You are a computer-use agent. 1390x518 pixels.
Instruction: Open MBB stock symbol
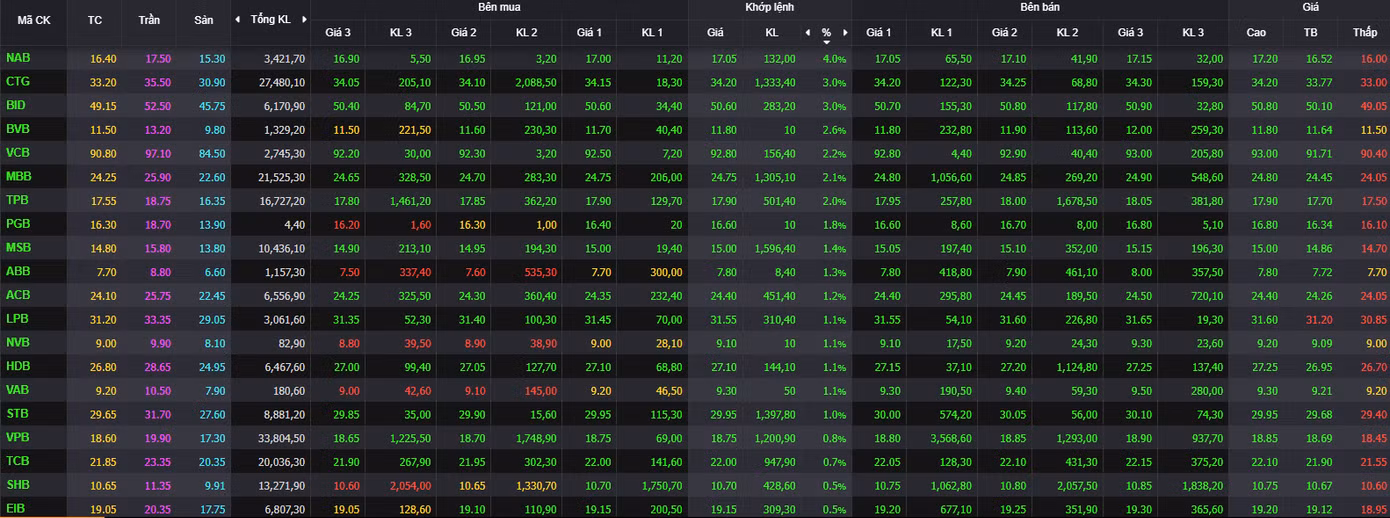18,177
